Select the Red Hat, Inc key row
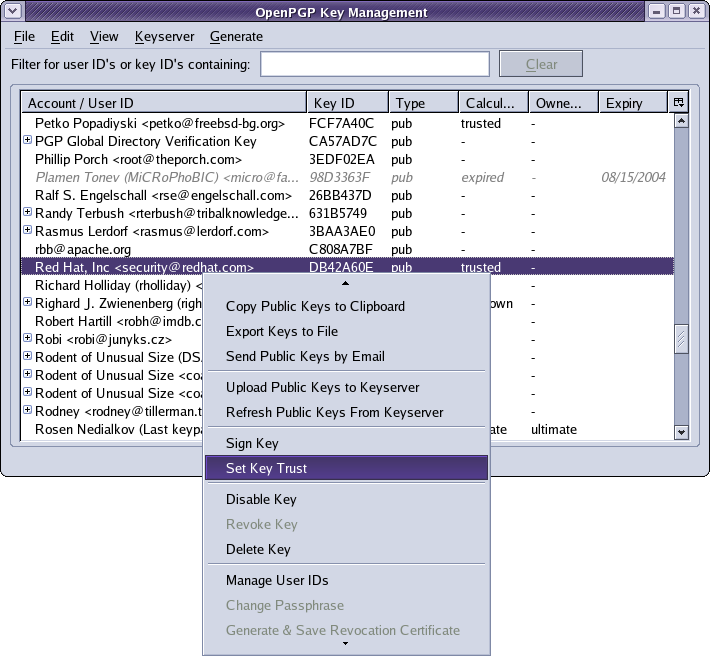Screen dimensions: 710x656 [x=347, y=267]
